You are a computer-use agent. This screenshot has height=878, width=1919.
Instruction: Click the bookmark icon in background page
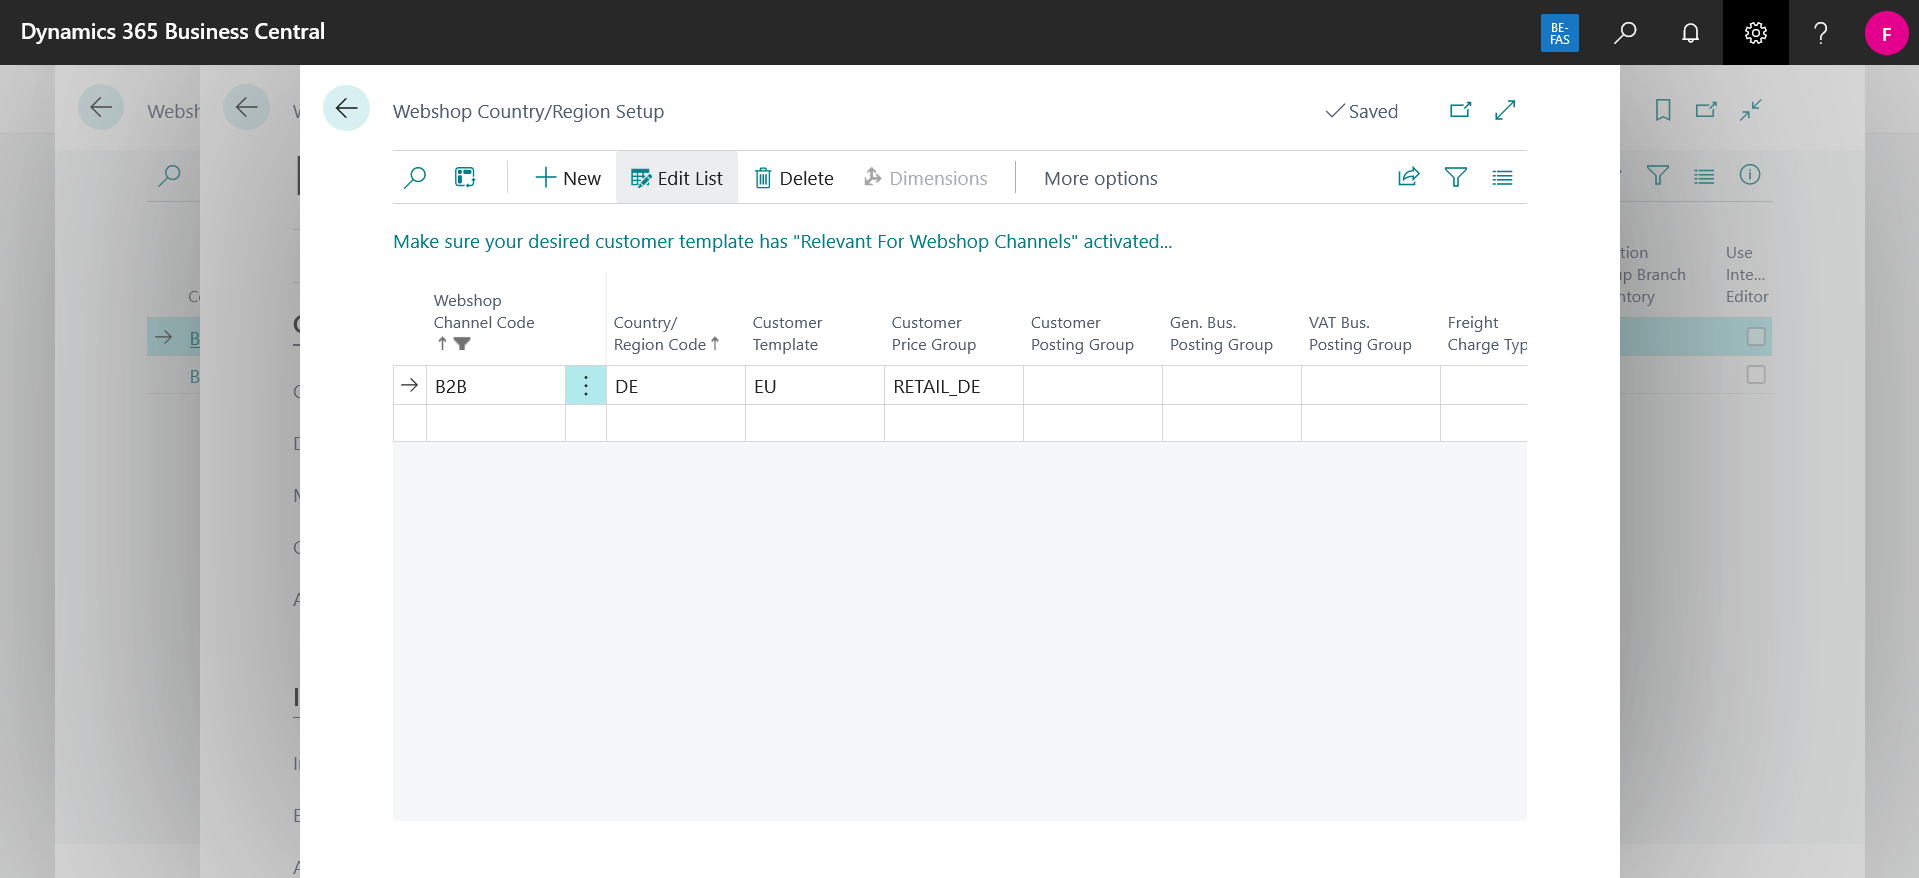(x=1663, y=110)
